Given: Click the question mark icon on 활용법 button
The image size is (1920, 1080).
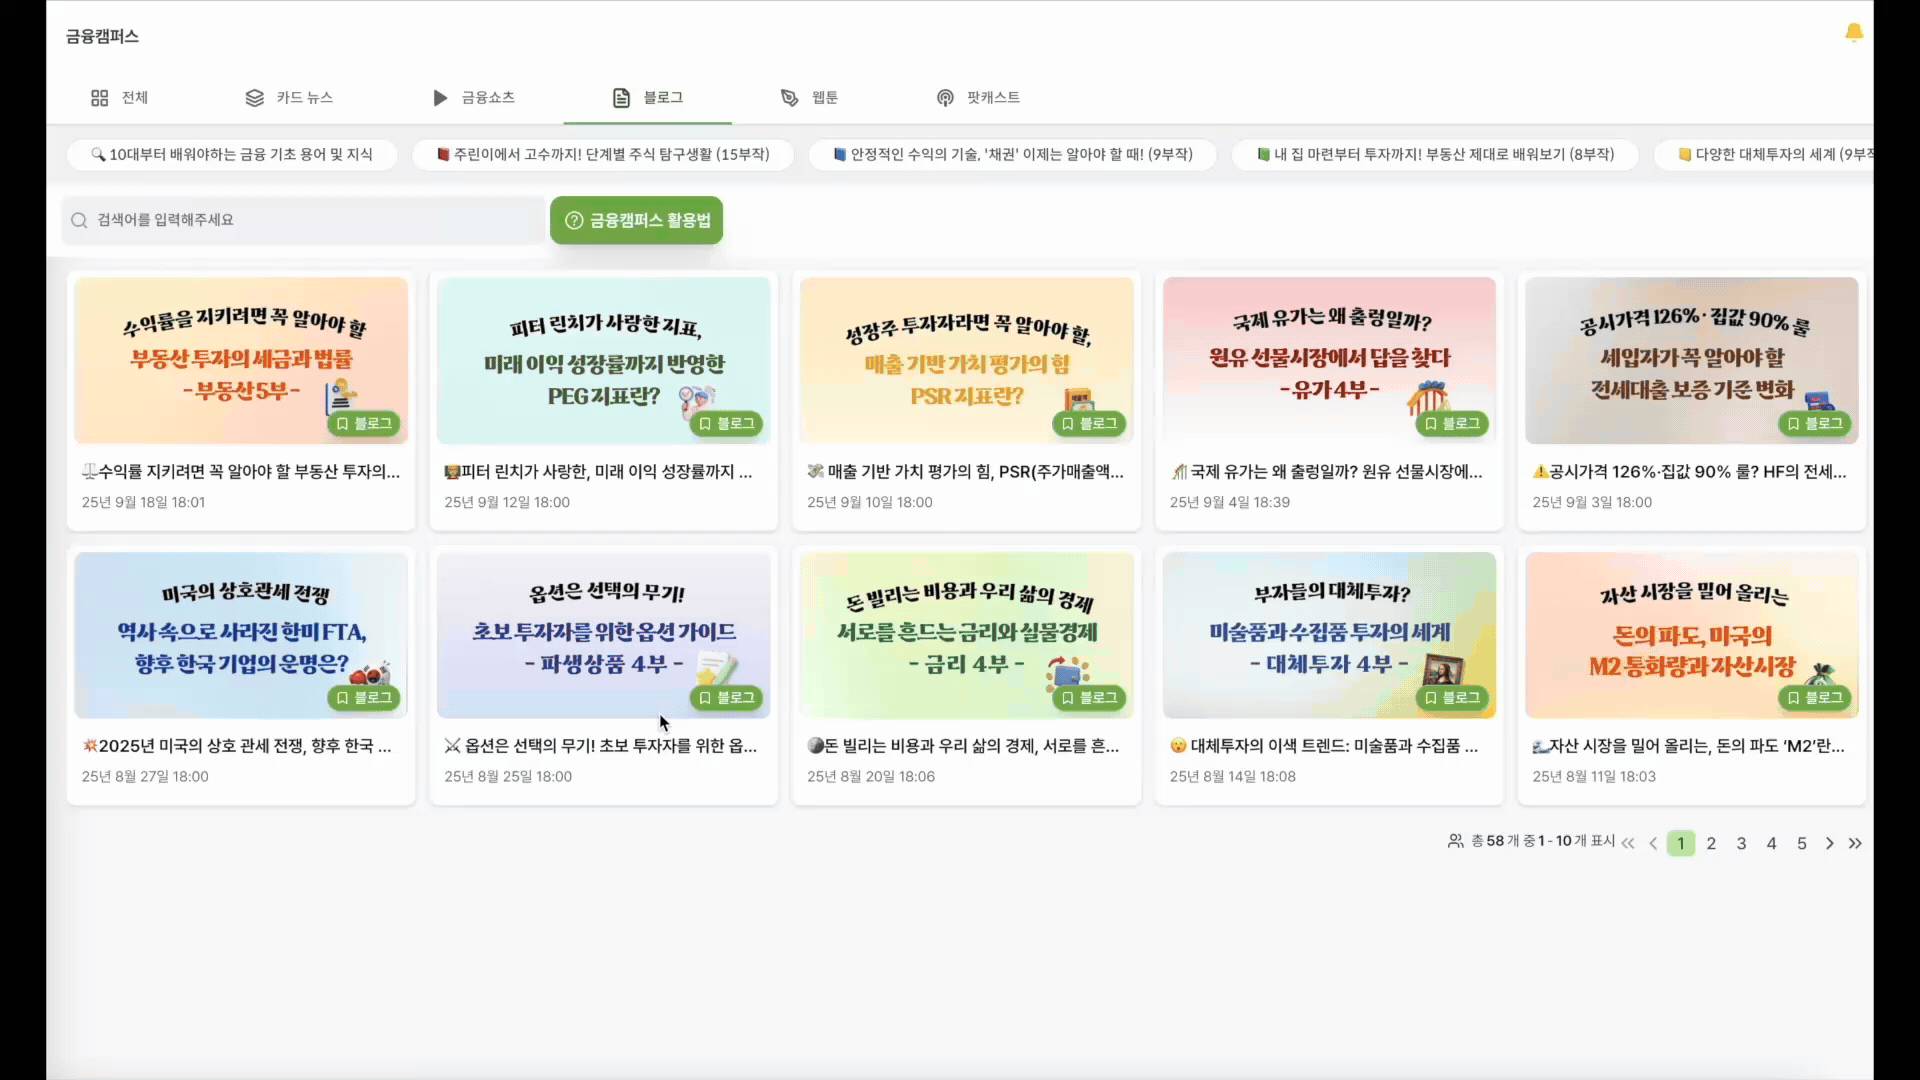Looking at the screenshot, I should tap(572, 220).
